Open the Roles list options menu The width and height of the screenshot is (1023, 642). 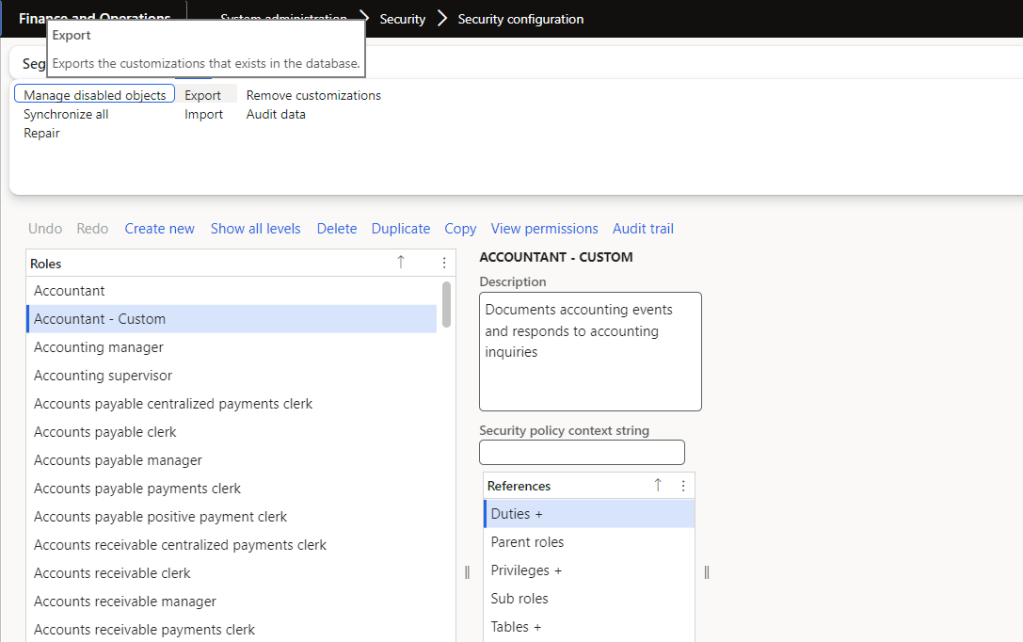tap(444, 263)
